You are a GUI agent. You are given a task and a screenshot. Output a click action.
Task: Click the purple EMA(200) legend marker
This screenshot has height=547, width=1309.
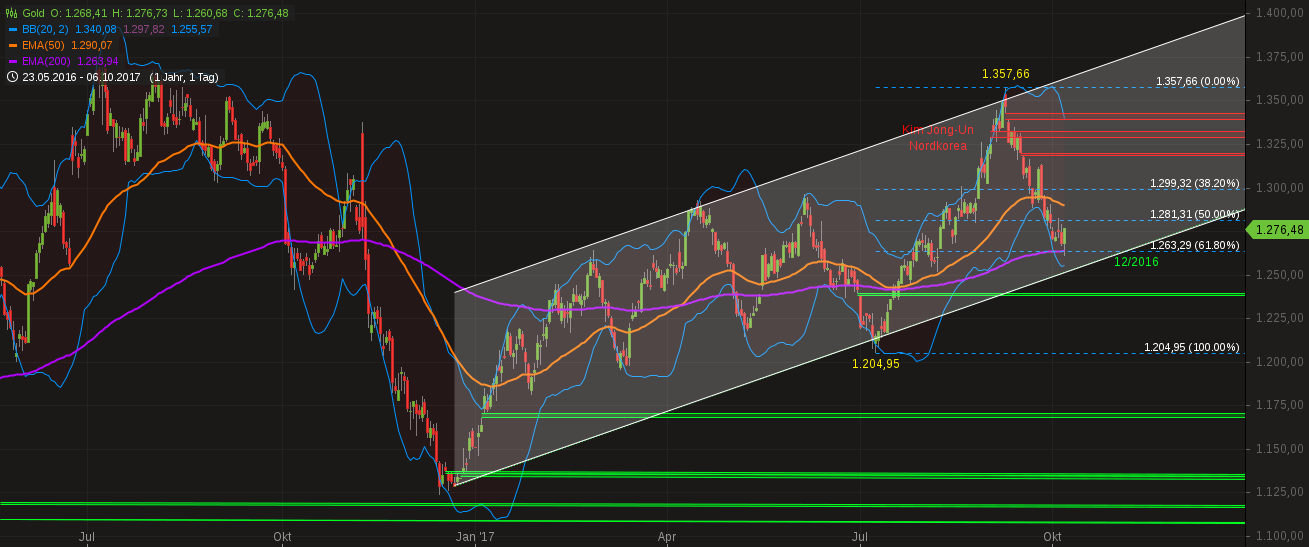[12, 61]
